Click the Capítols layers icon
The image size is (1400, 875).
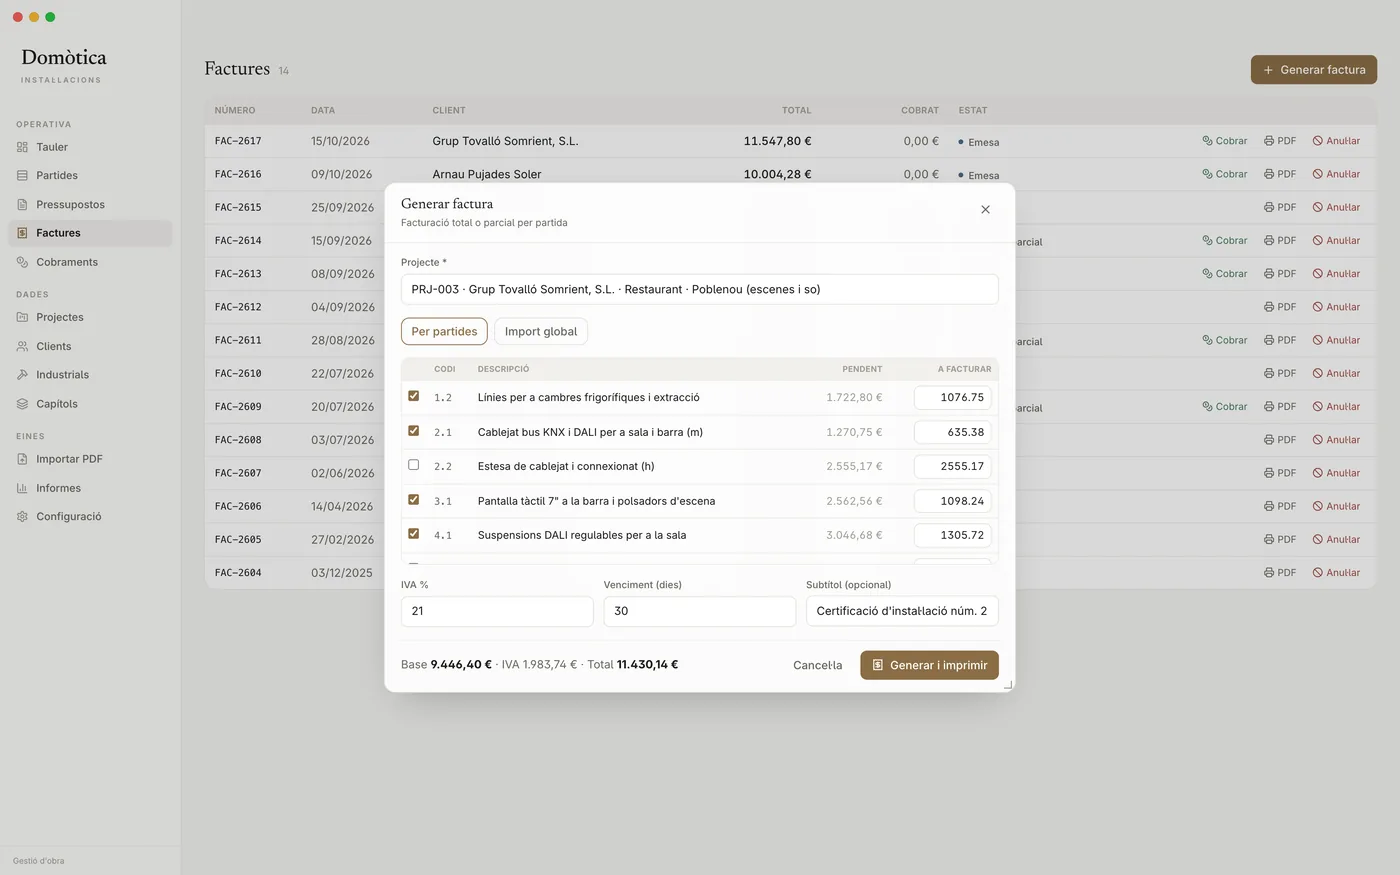(22, 404)
